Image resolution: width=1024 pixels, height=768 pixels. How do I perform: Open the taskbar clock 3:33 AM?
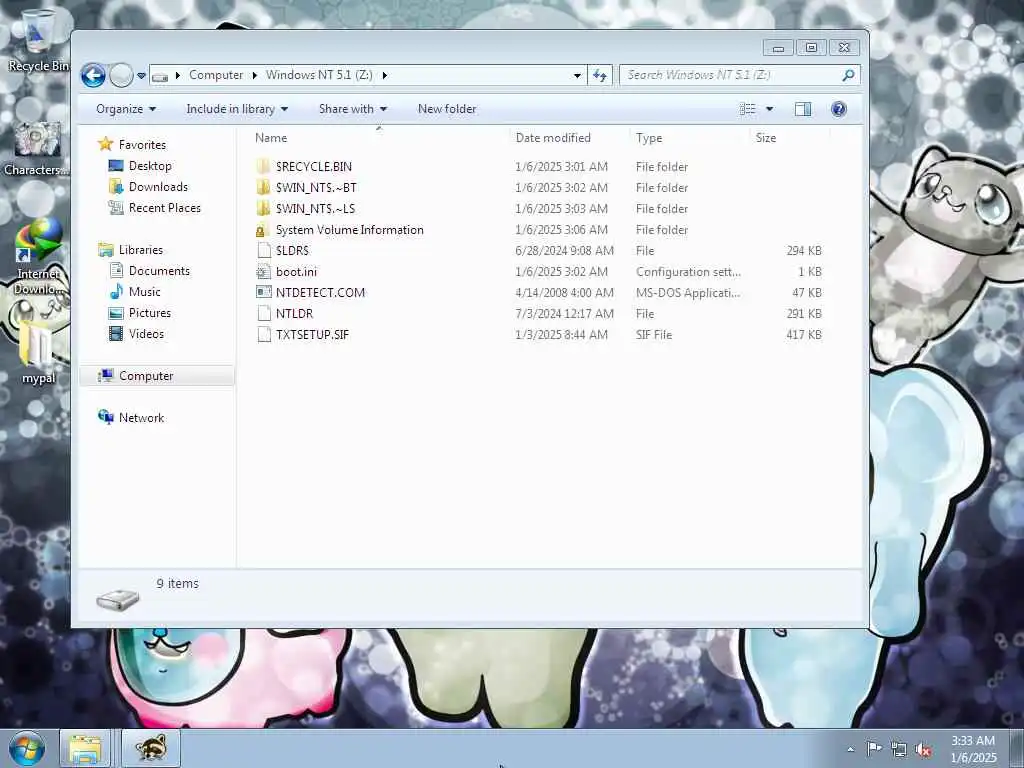(x=973, y=748)
